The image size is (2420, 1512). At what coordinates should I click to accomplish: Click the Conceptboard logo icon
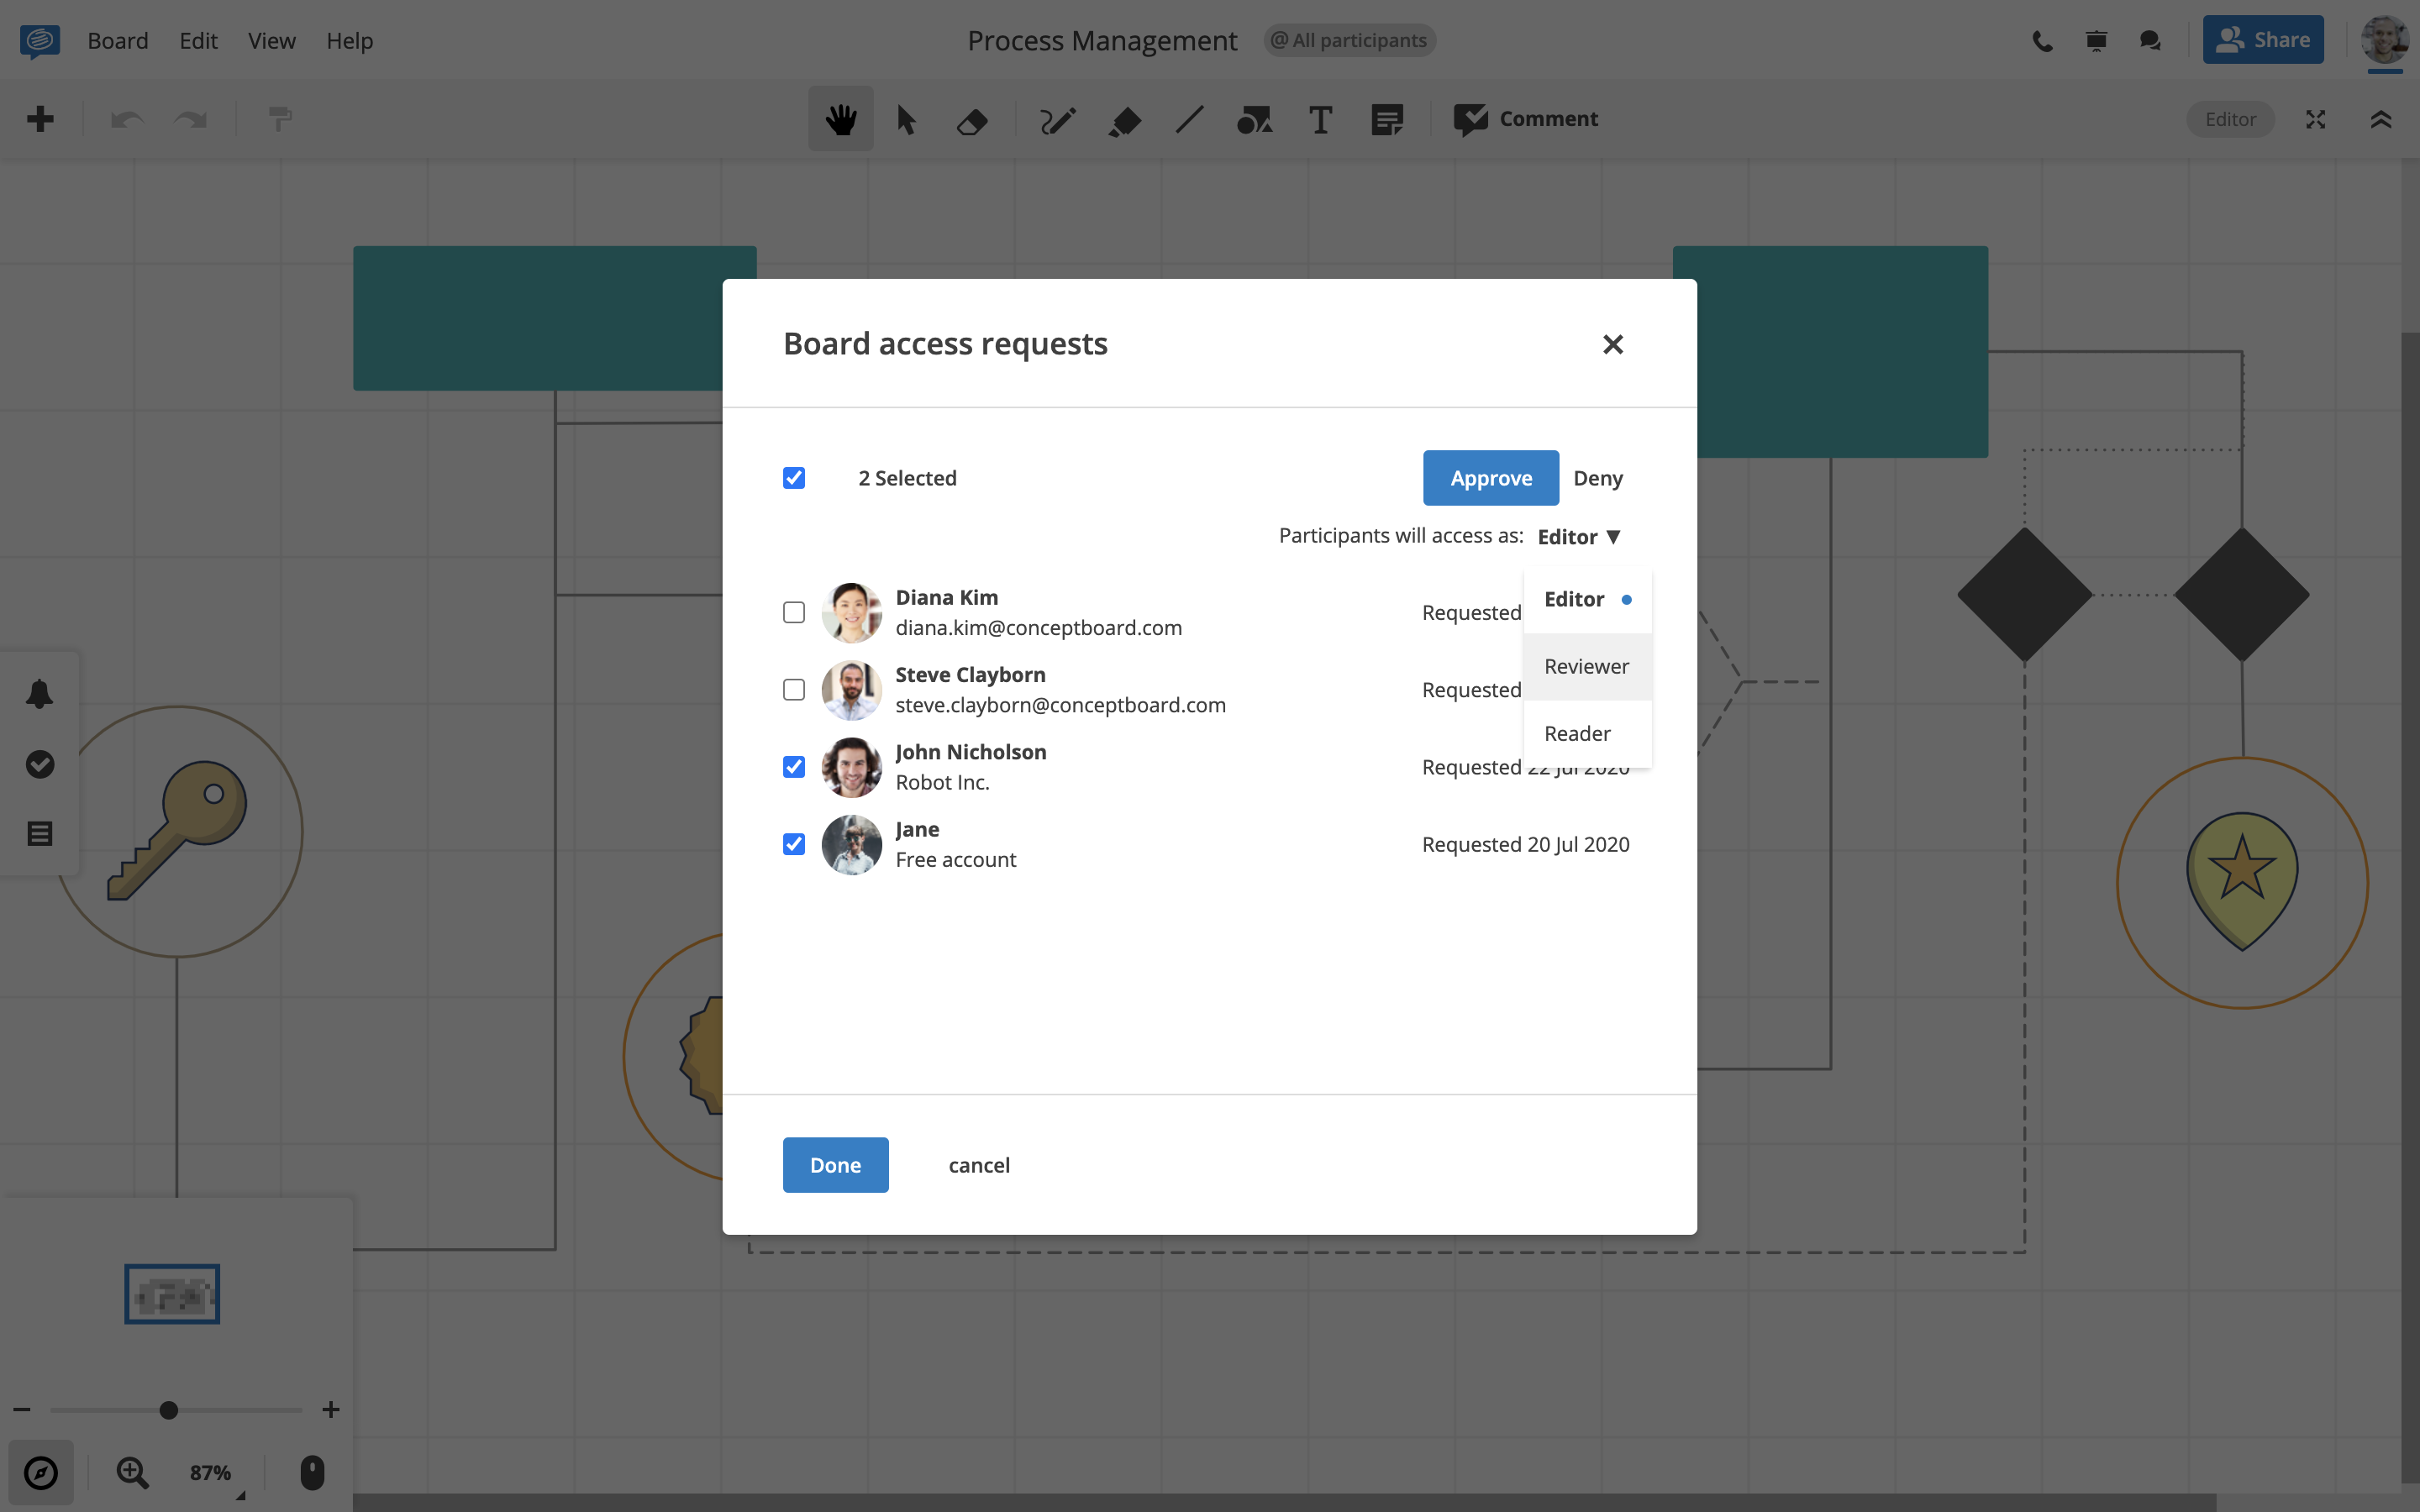coord(40,41)
